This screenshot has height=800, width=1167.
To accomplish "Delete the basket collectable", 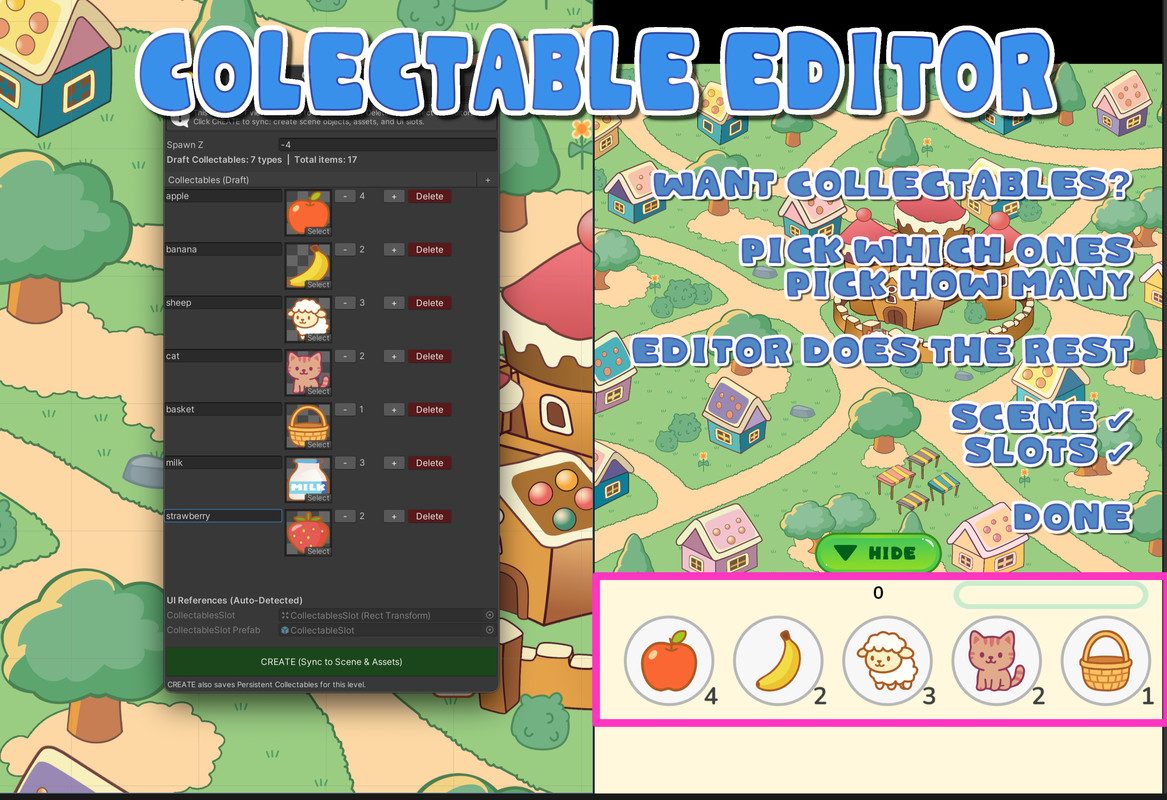I will tap(429, 409).
